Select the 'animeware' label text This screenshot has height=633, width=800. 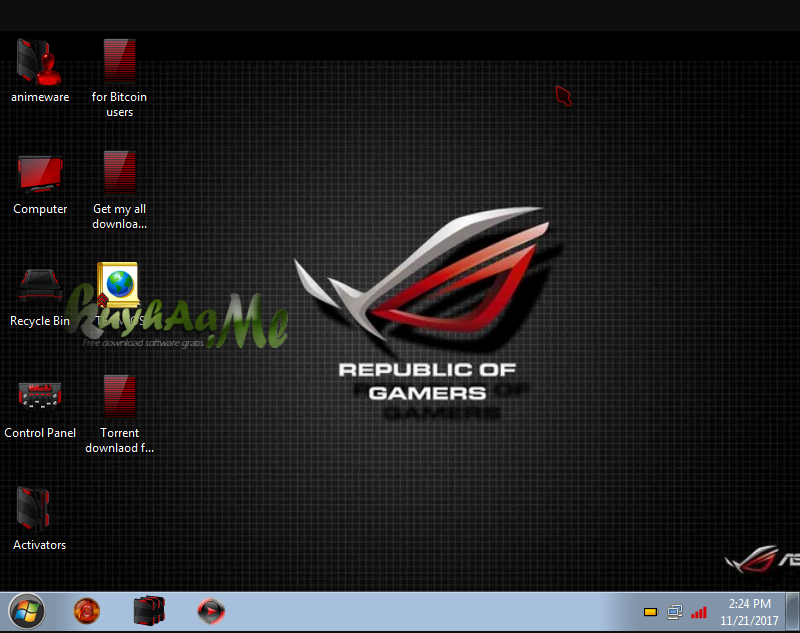[40, 97]
